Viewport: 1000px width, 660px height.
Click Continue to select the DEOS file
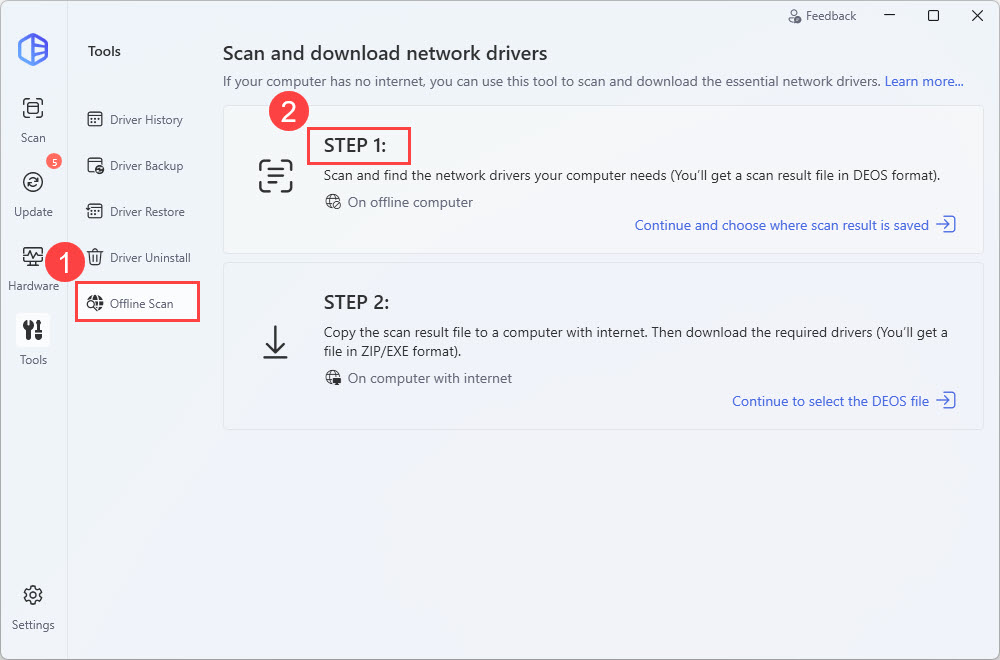[x=830, y=401]
